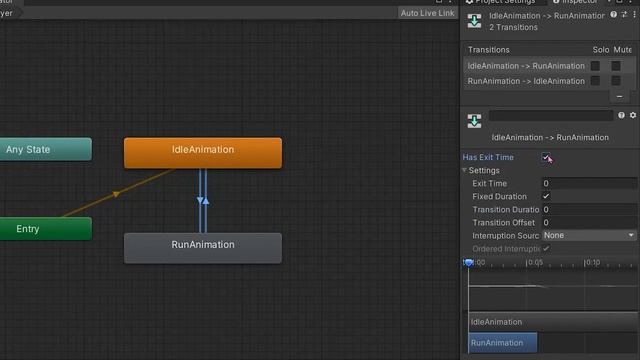Open the gear settings icon next to the name field
The image size is (640, 360).
pyautogui.click(x=633, y=116)
